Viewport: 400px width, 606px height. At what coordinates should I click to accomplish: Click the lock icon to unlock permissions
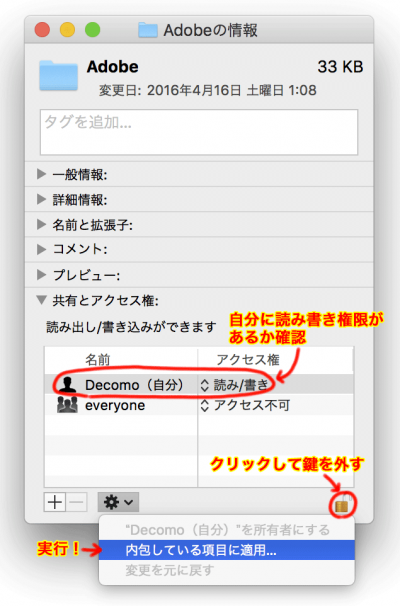click(x=342, y=504)
